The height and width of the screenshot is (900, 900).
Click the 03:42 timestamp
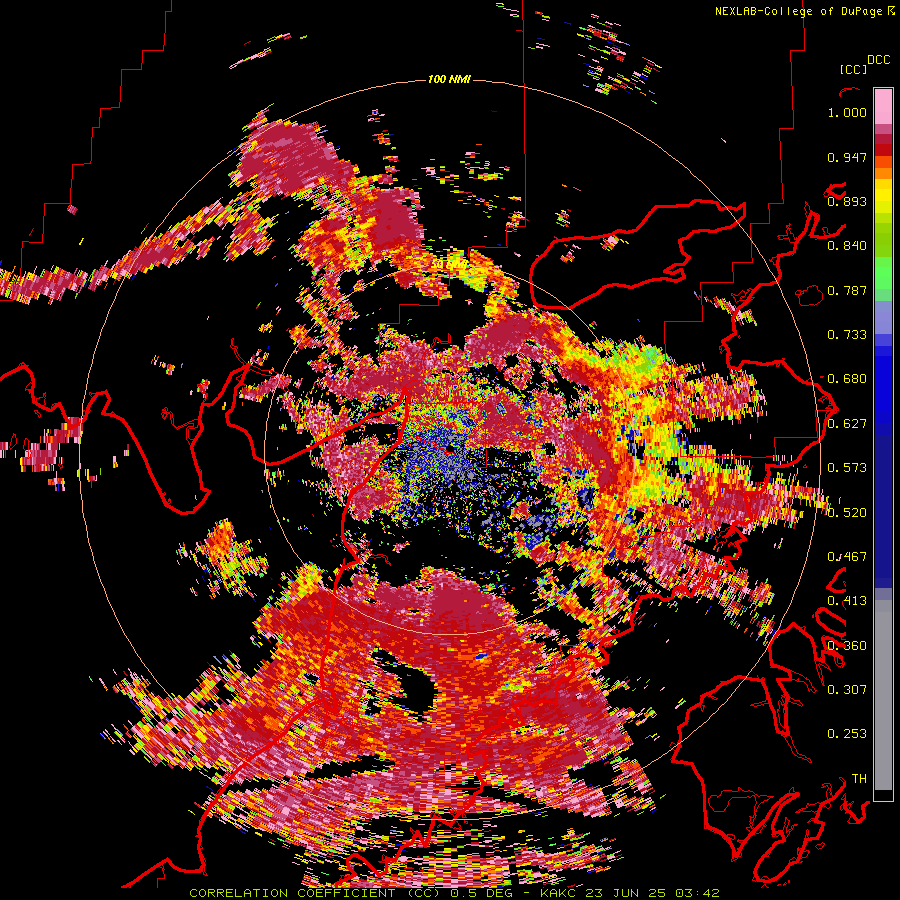click(x=697, y=893)
